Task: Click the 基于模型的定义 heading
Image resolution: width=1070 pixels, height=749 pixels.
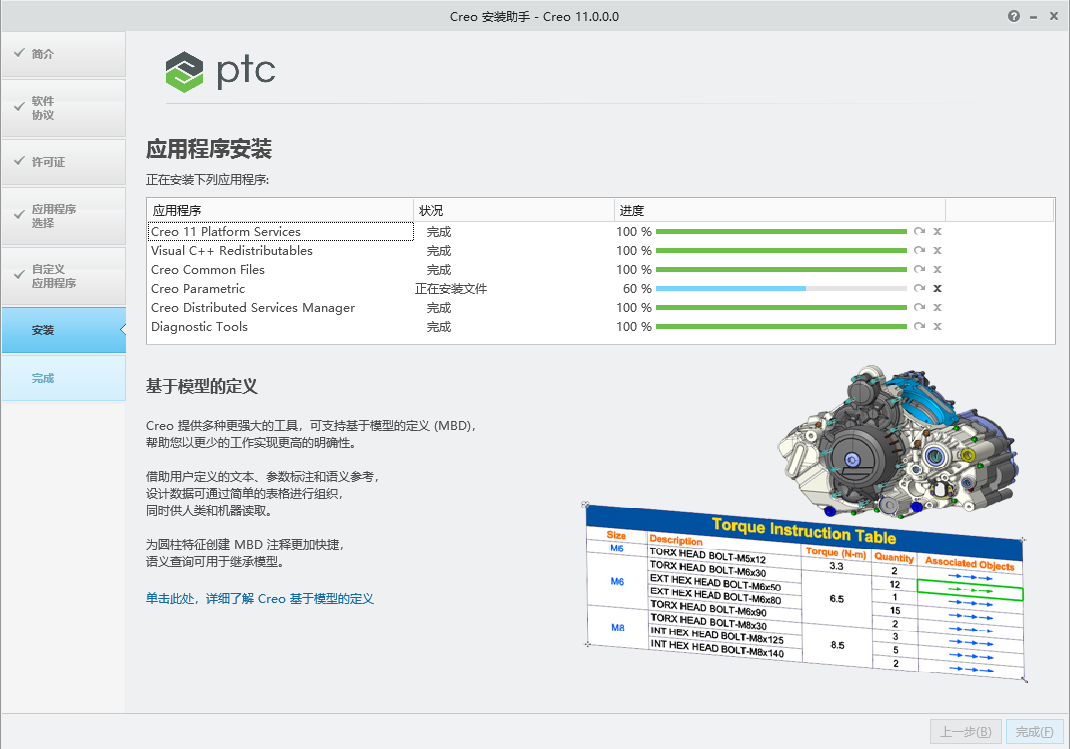Action: pyautogui.click(x=202, y=387)
